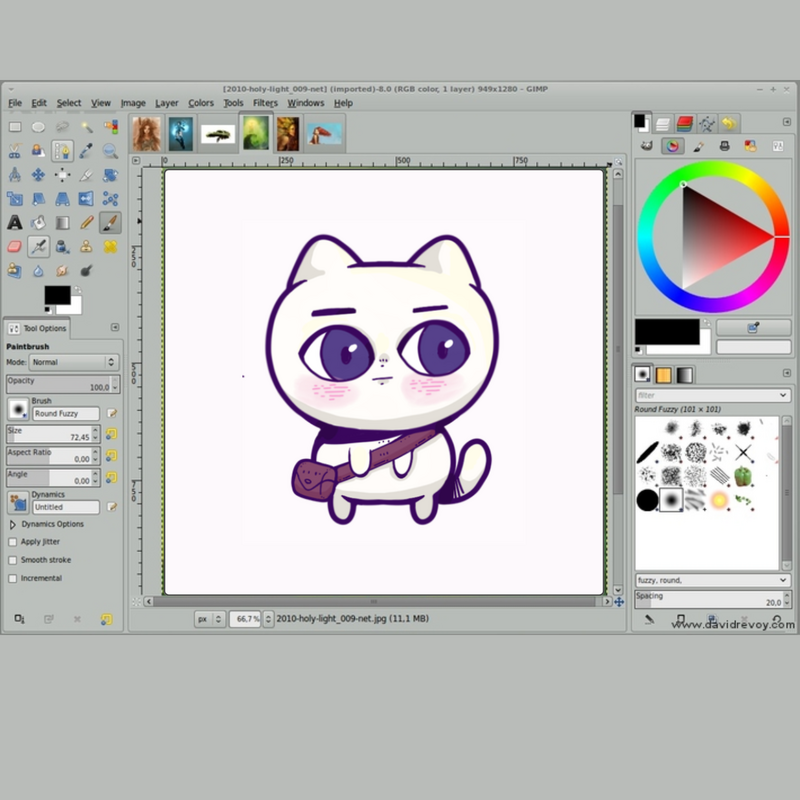Viewport: 800px width, 800px height.
Task: Select the Fuzzy Select magic wand tool
Action: (87, 127)
